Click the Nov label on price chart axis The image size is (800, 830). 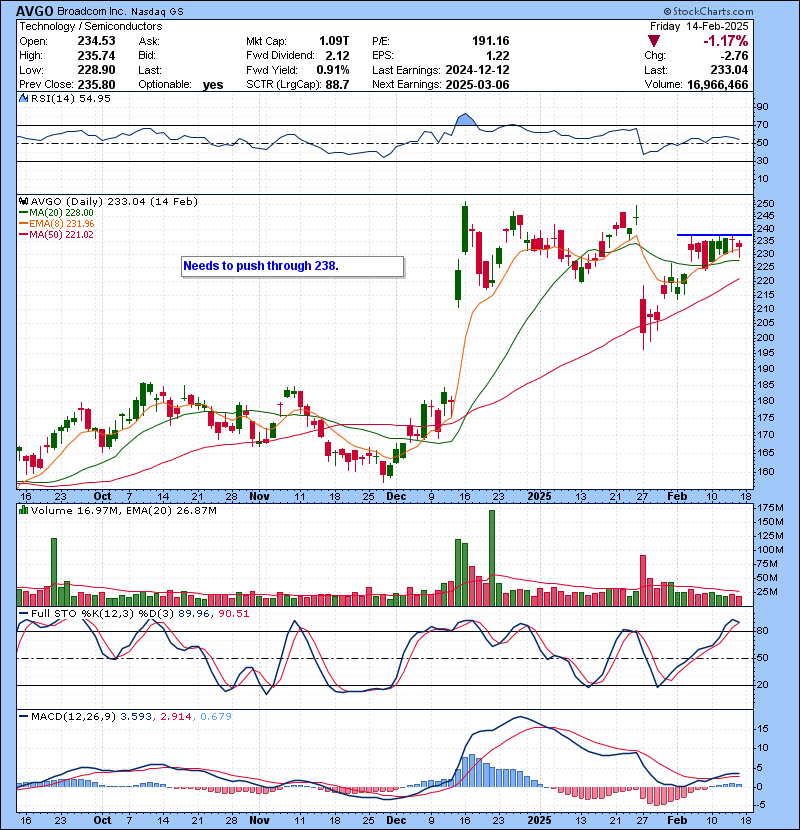click(259, 497)
